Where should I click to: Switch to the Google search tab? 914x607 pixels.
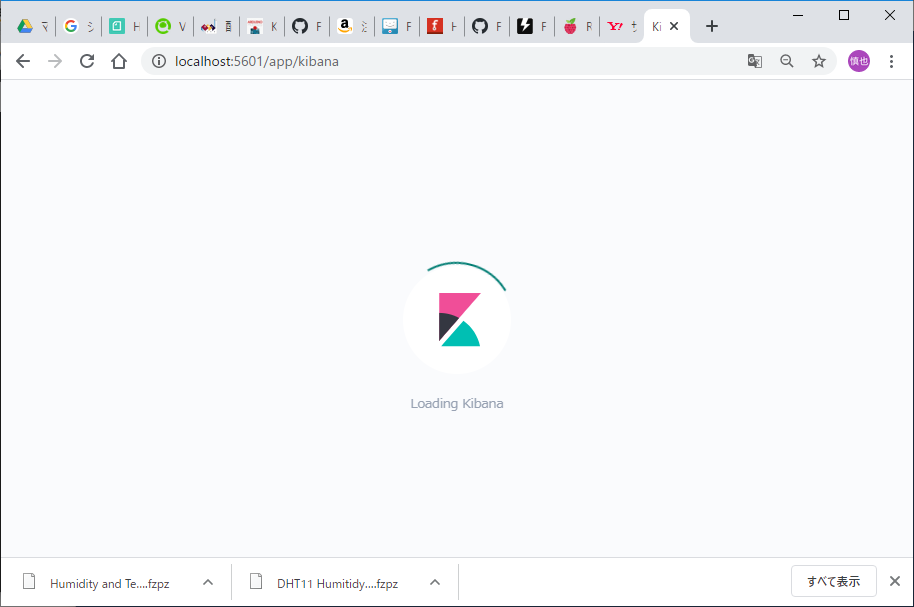(78, 26)
